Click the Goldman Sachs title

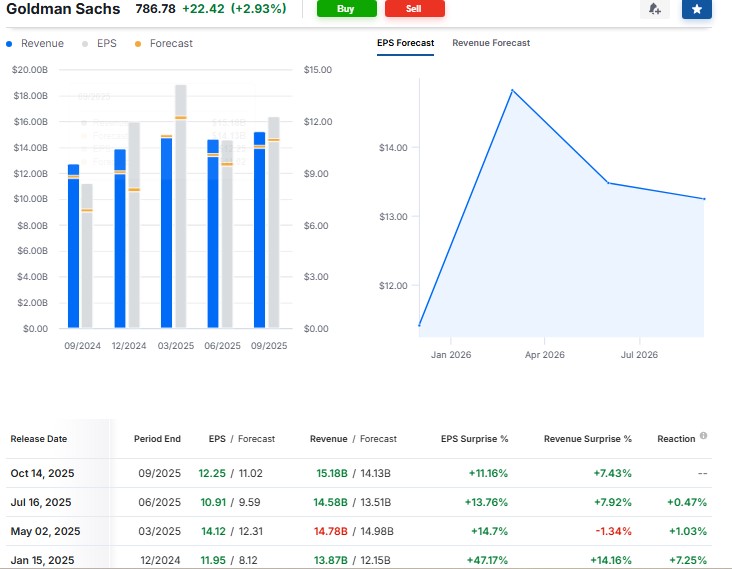pos(63,9)
